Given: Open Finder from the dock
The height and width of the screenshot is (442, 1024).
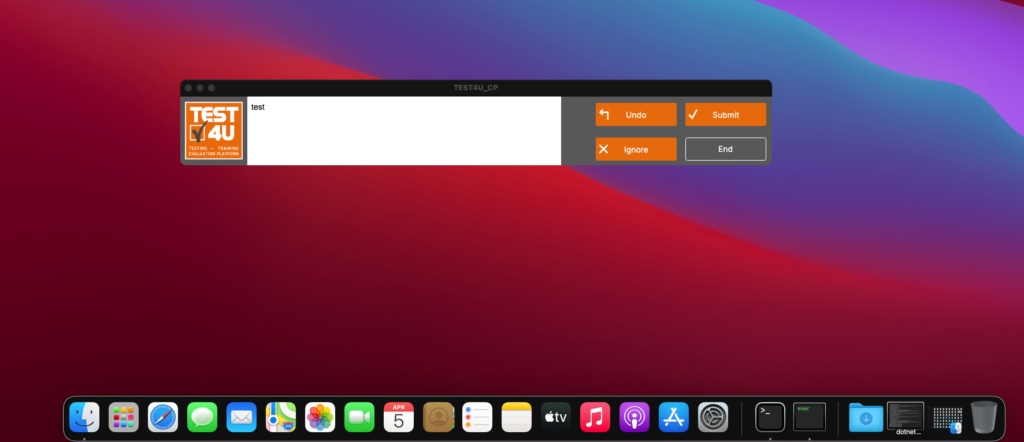Looking at the screenshot, I should click(x=84, y=417).
